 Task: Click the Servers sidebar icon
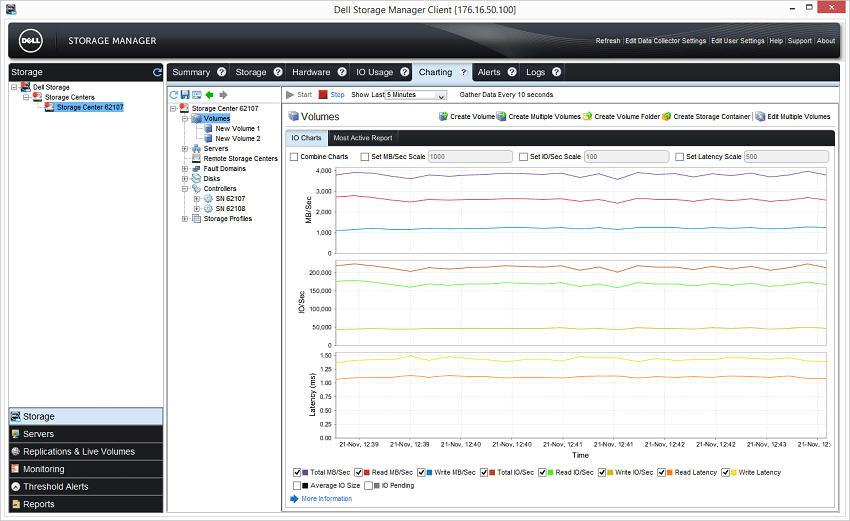coord(16,434)
